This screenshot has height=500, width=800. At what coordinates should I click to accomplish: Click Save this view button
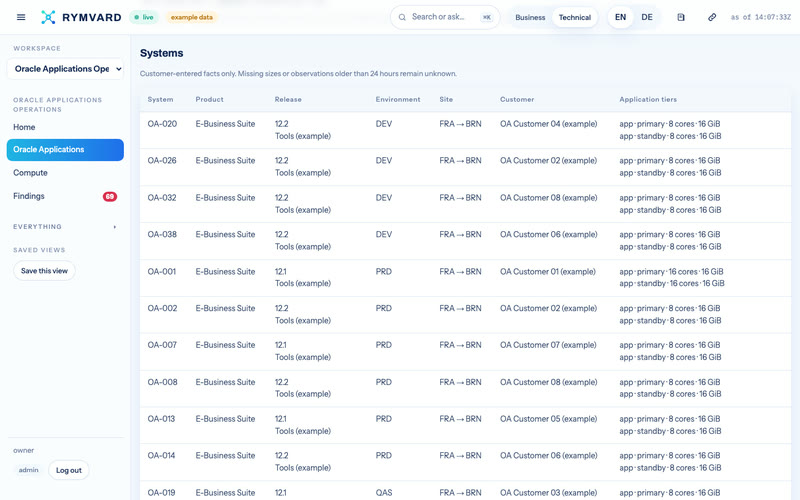click(x=44, y=271)
